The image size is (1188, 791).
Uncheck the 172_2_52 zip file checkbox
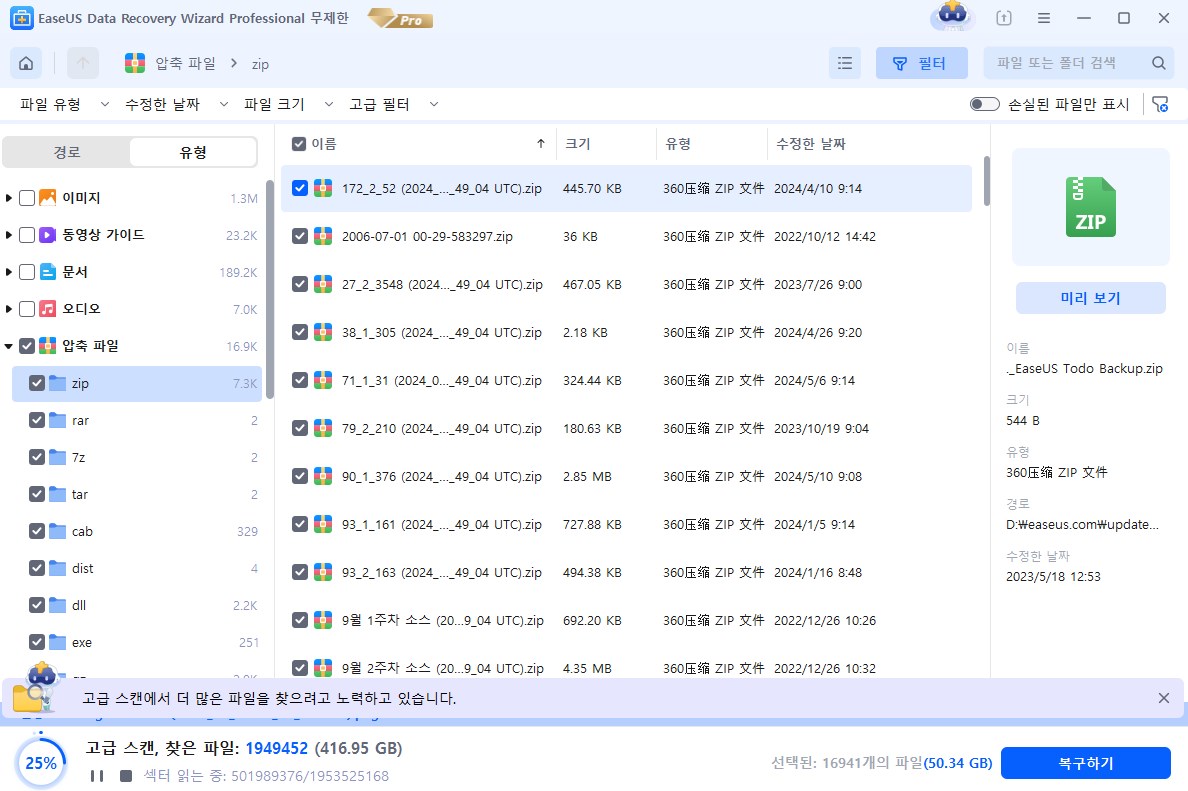300,189
